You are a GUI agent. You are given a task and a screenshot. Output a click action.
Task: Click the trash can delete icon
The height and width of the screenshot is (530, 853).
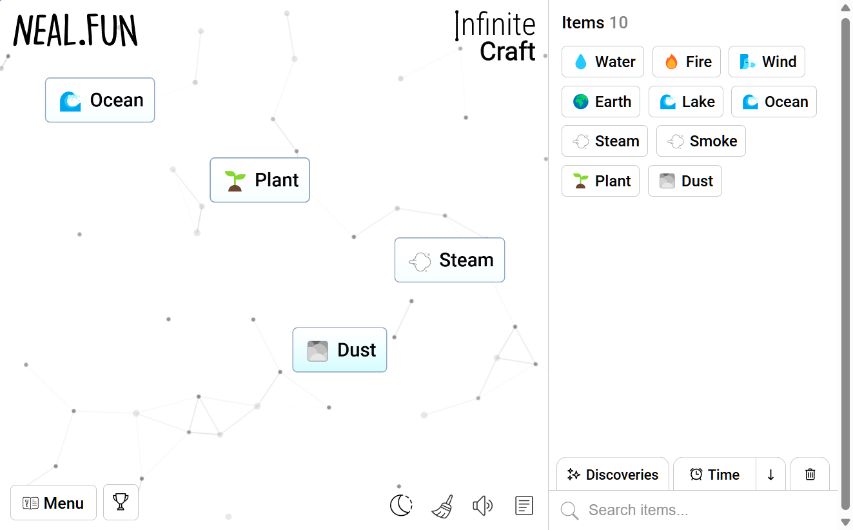810,474
